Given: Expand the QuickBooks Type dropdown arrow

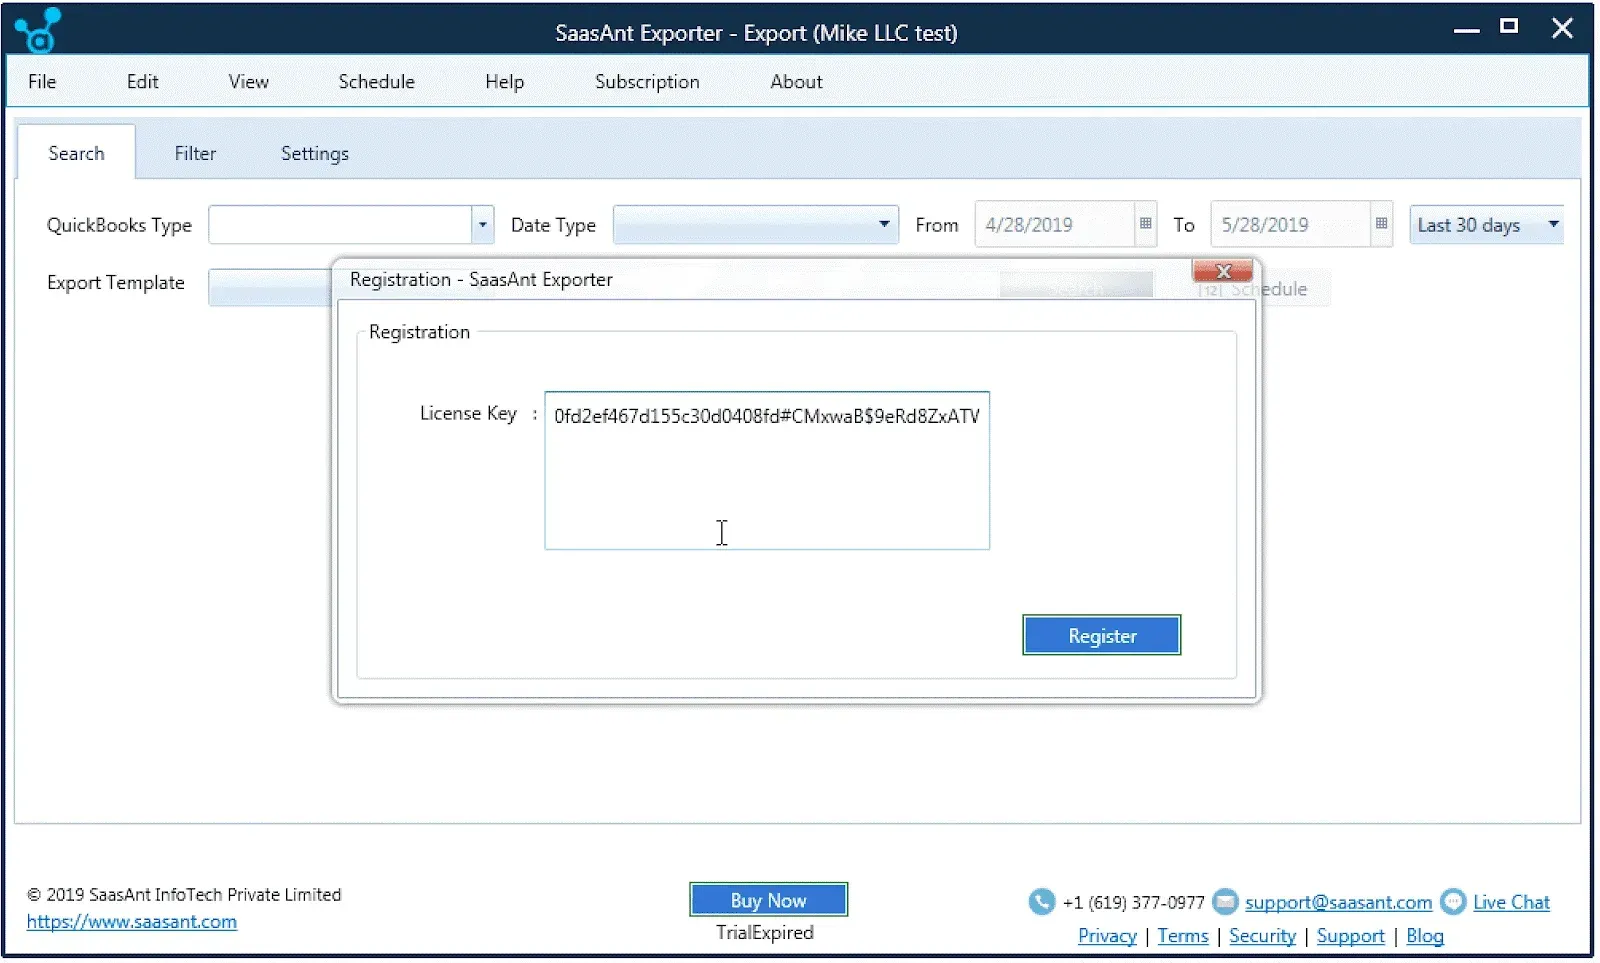Looking at the screenshot, I should coord(482,225).
